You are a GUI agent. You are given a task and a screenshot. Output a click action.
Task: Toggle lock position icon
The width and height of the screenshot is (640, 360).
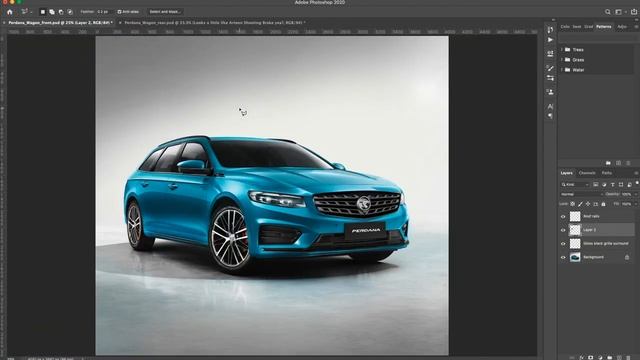click(588, 204)
